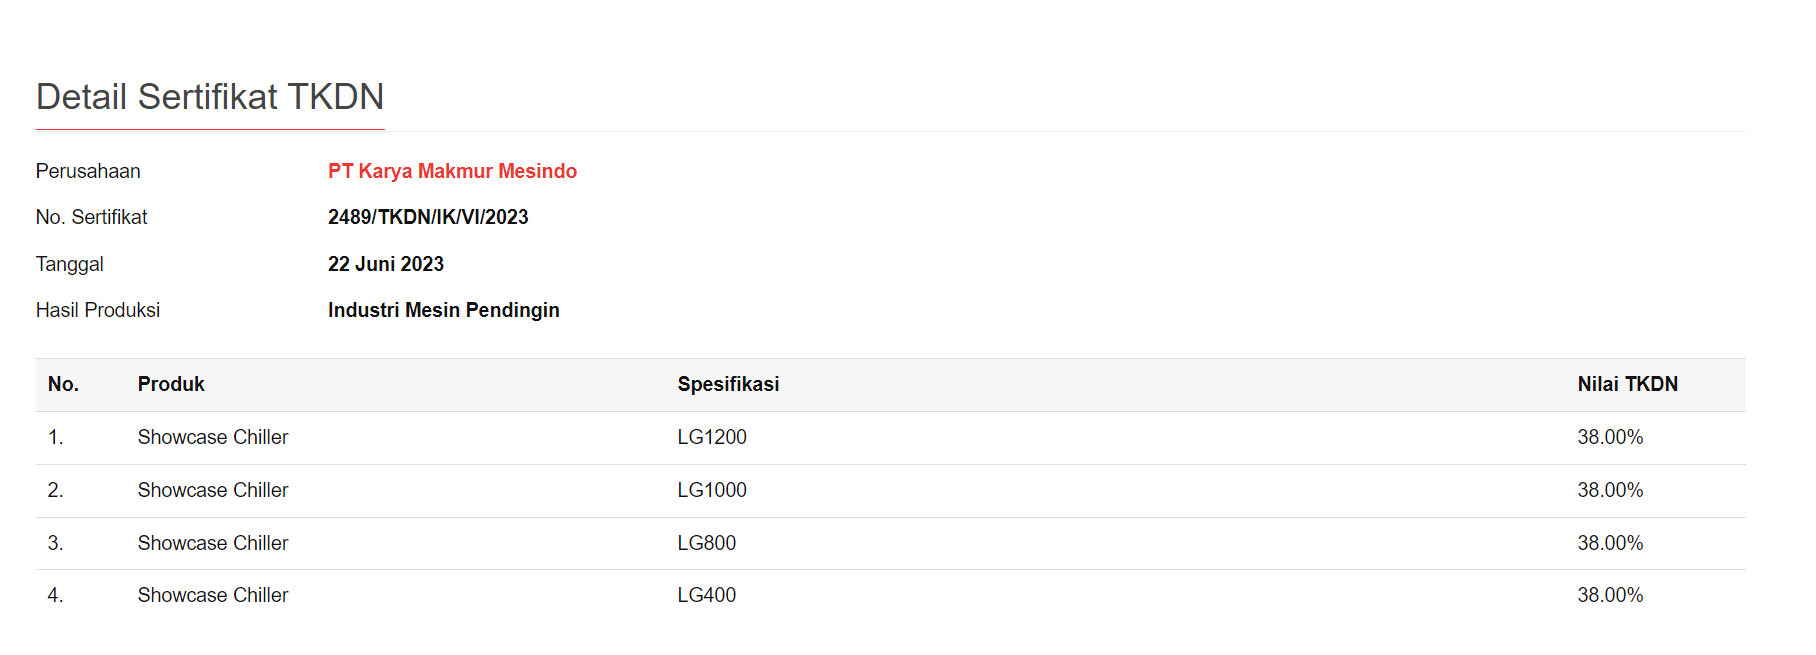The image size is (1816, 655).
Task: Click the Detail Sertifikat TKDN heading
Action: pyautogui.click(x=210, y=97)
